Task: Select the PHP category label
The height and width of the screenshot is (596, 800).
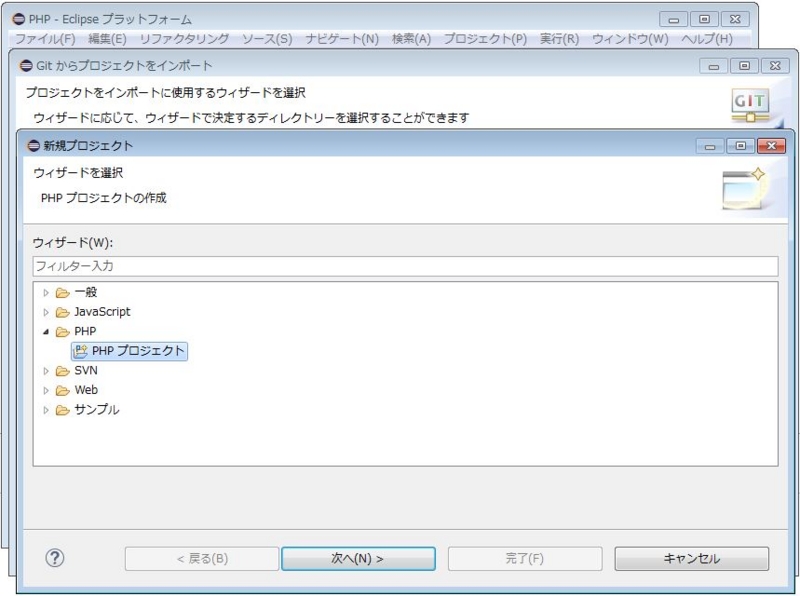Action: point(85,332)
